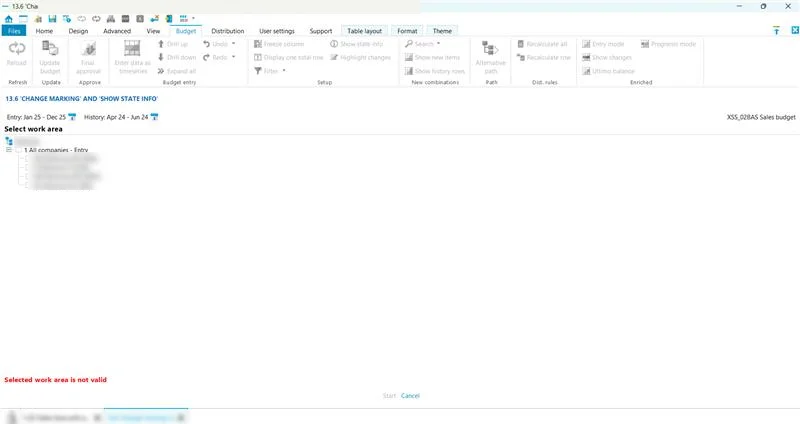The image size is (800, 424).
Task: Click 'History: Apr 24 - Jun 24' text
Action: pyautogui.click(x=116, y=117)
